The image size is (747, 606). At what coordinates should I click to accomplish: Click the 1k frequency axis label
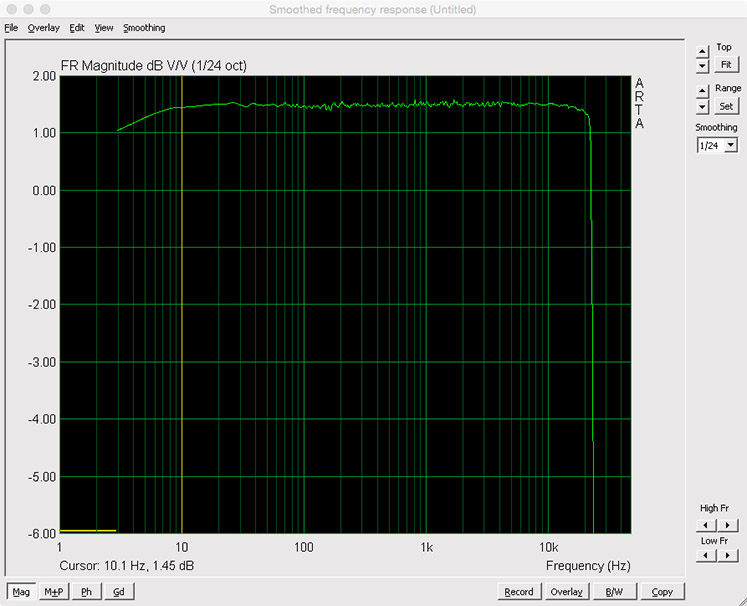[426, 547]
